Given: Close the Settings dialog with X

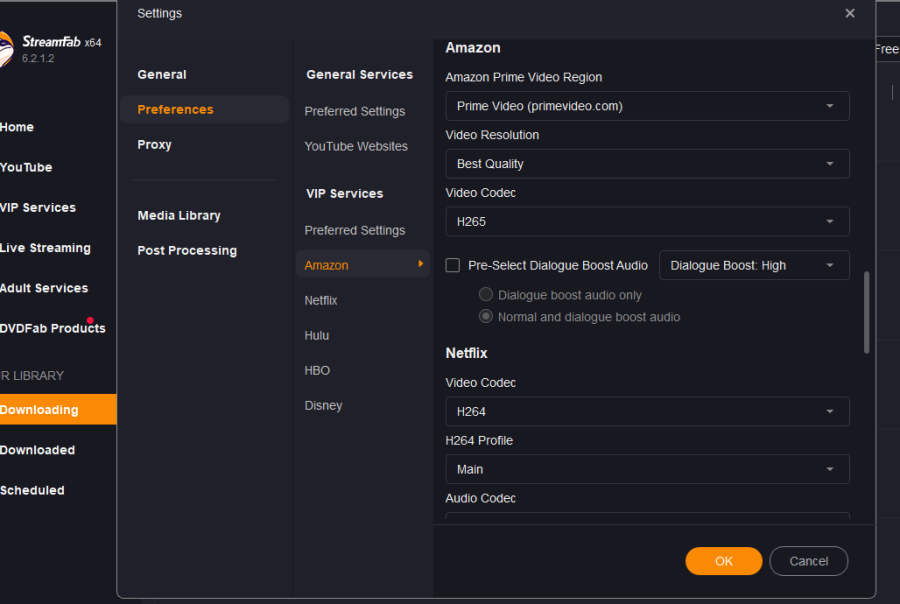Looking at the screenshot, I should coord(850,13).
